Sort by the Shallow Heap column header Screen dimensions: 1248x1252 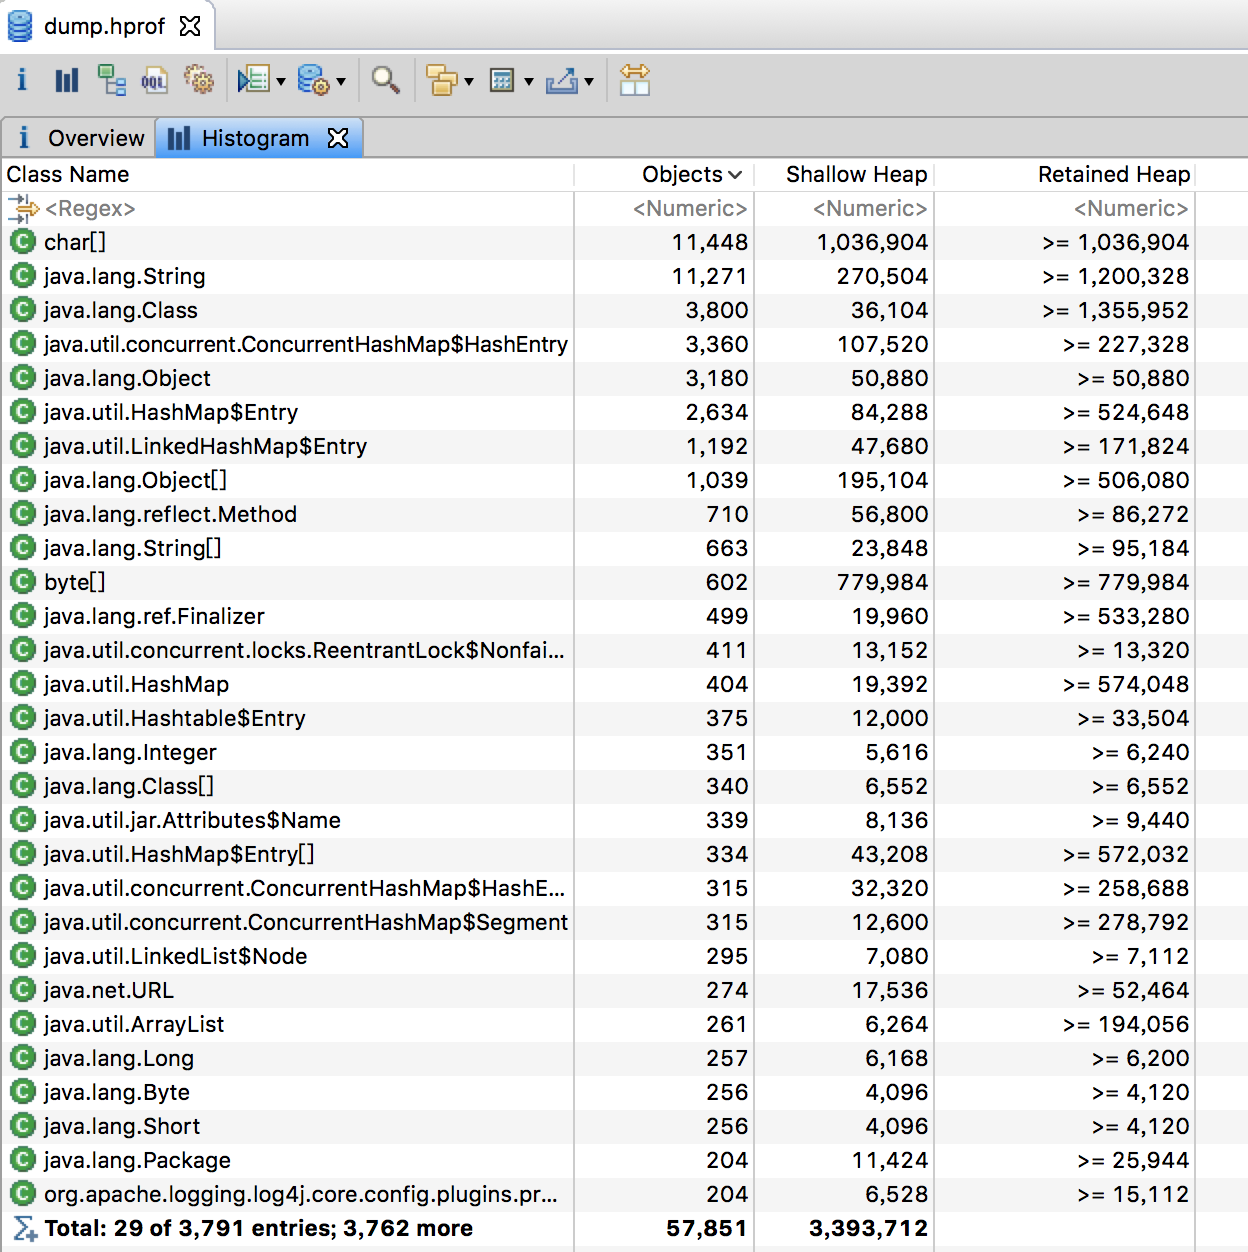pos(856,174)
